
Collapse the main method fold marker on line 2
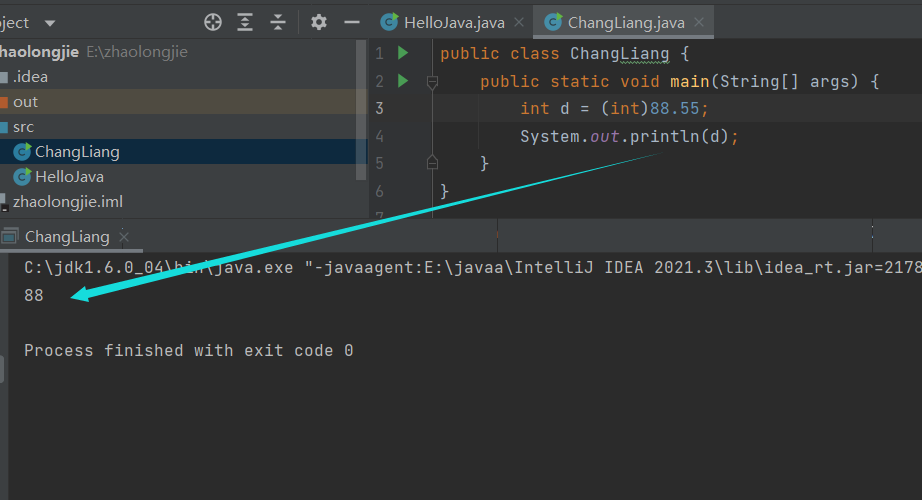[432, 82]
